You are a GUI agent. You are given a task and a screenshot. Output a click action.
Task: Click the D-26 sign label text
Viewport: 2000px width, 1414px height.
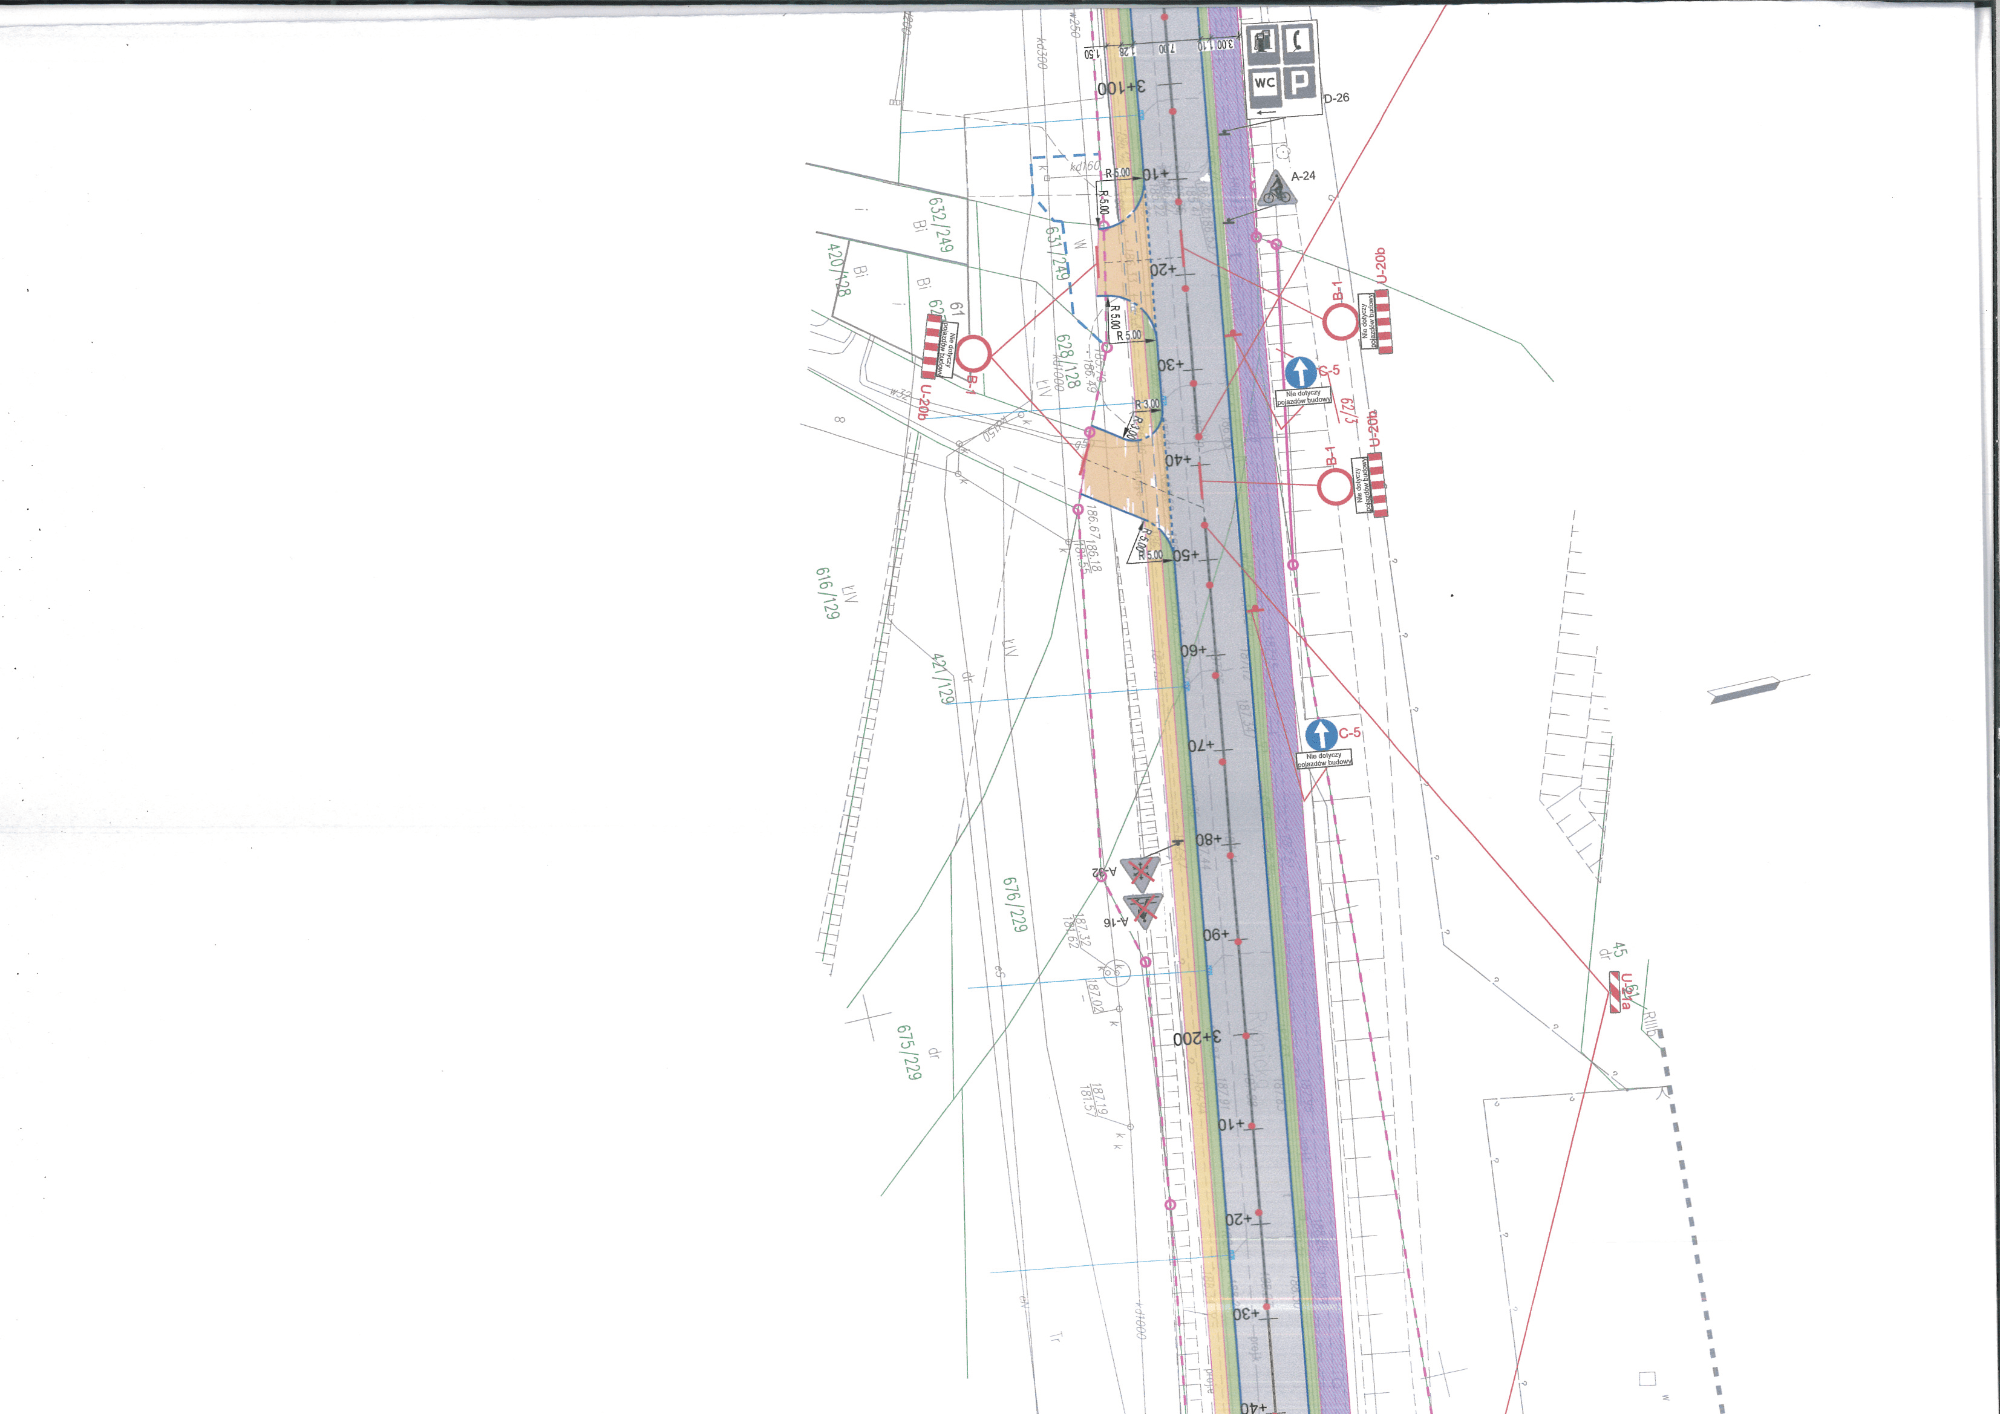click(x=1336, y=98)
